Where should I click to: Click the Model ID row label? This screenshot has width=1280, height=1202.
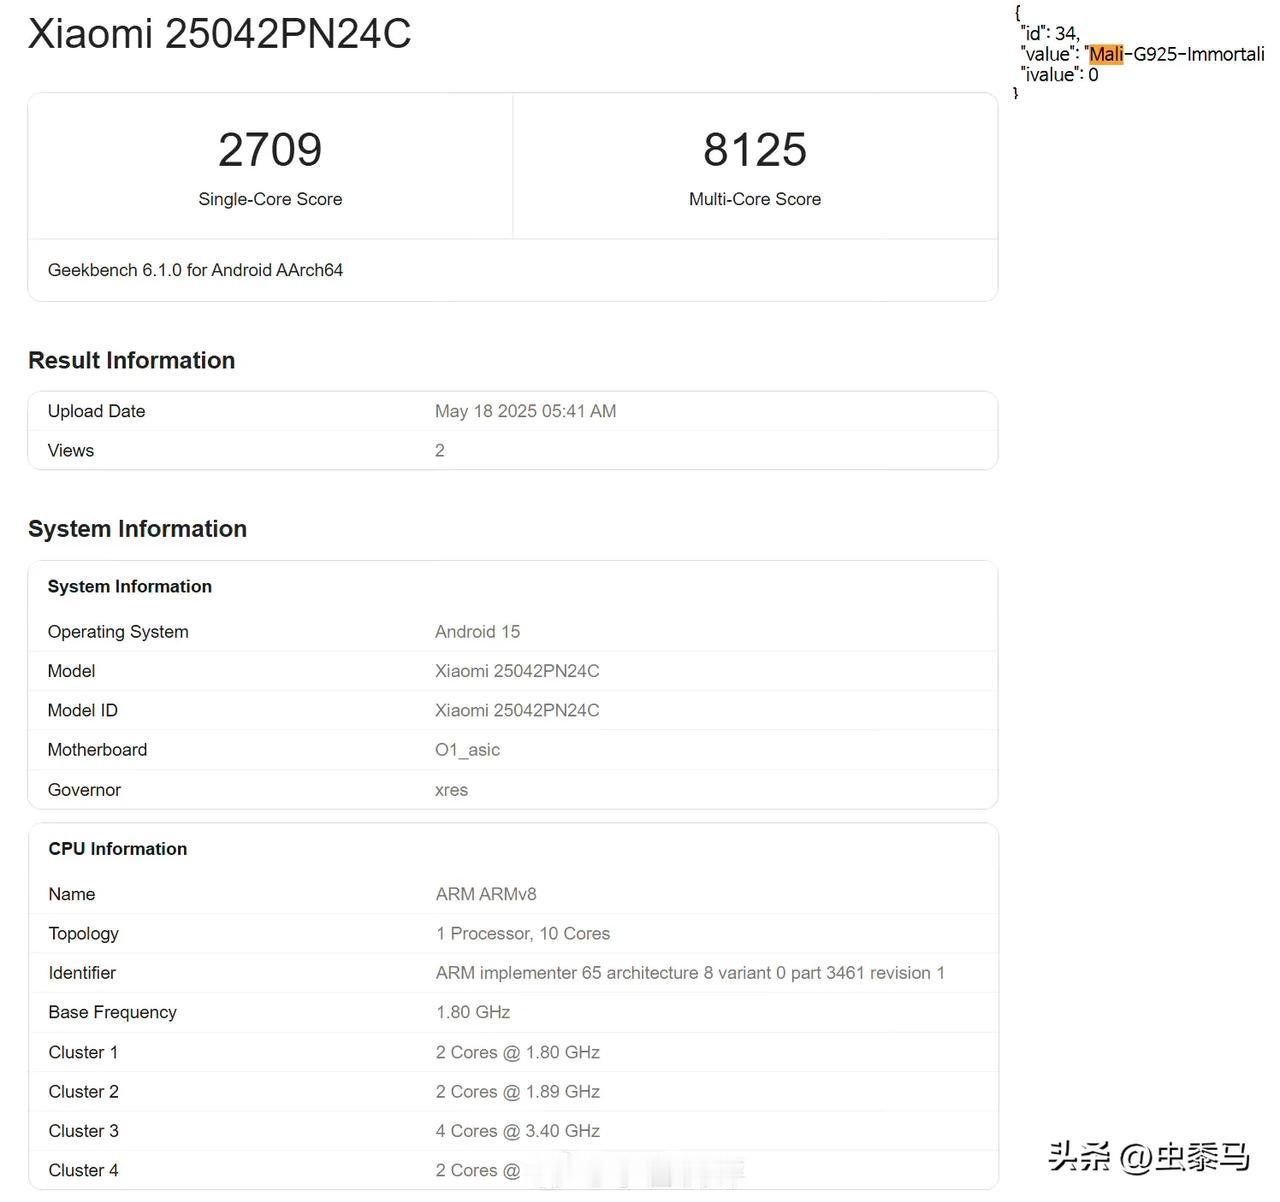point(82,710)
